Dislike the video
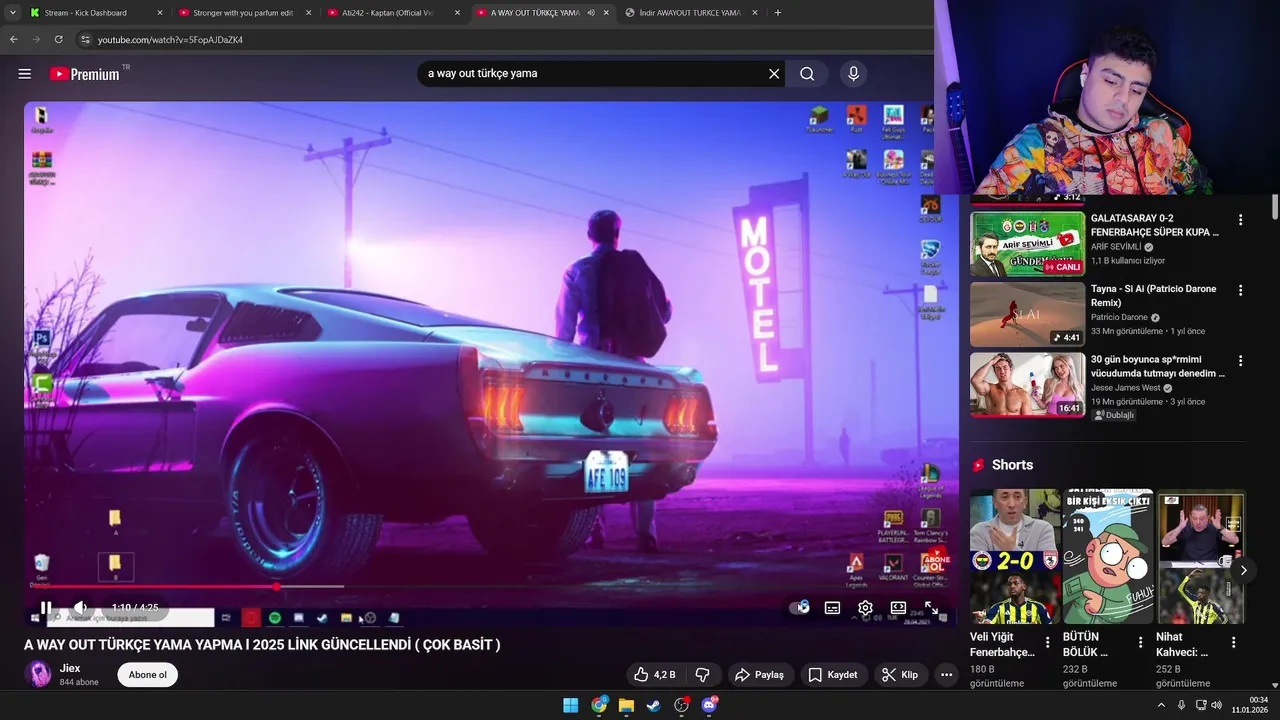This screenshot has height=720, width=1280. coord(702,675)
